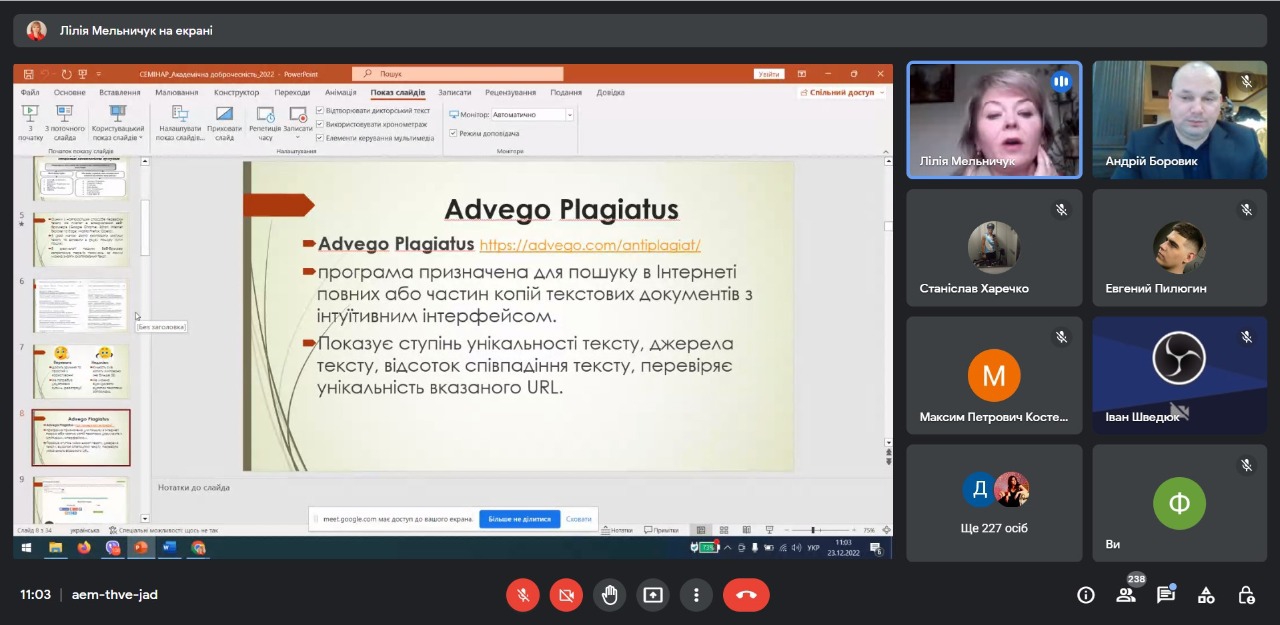
Task: Open the Рецензування ribbon tab
Action: pyautogui.click(x=510, y=93)
